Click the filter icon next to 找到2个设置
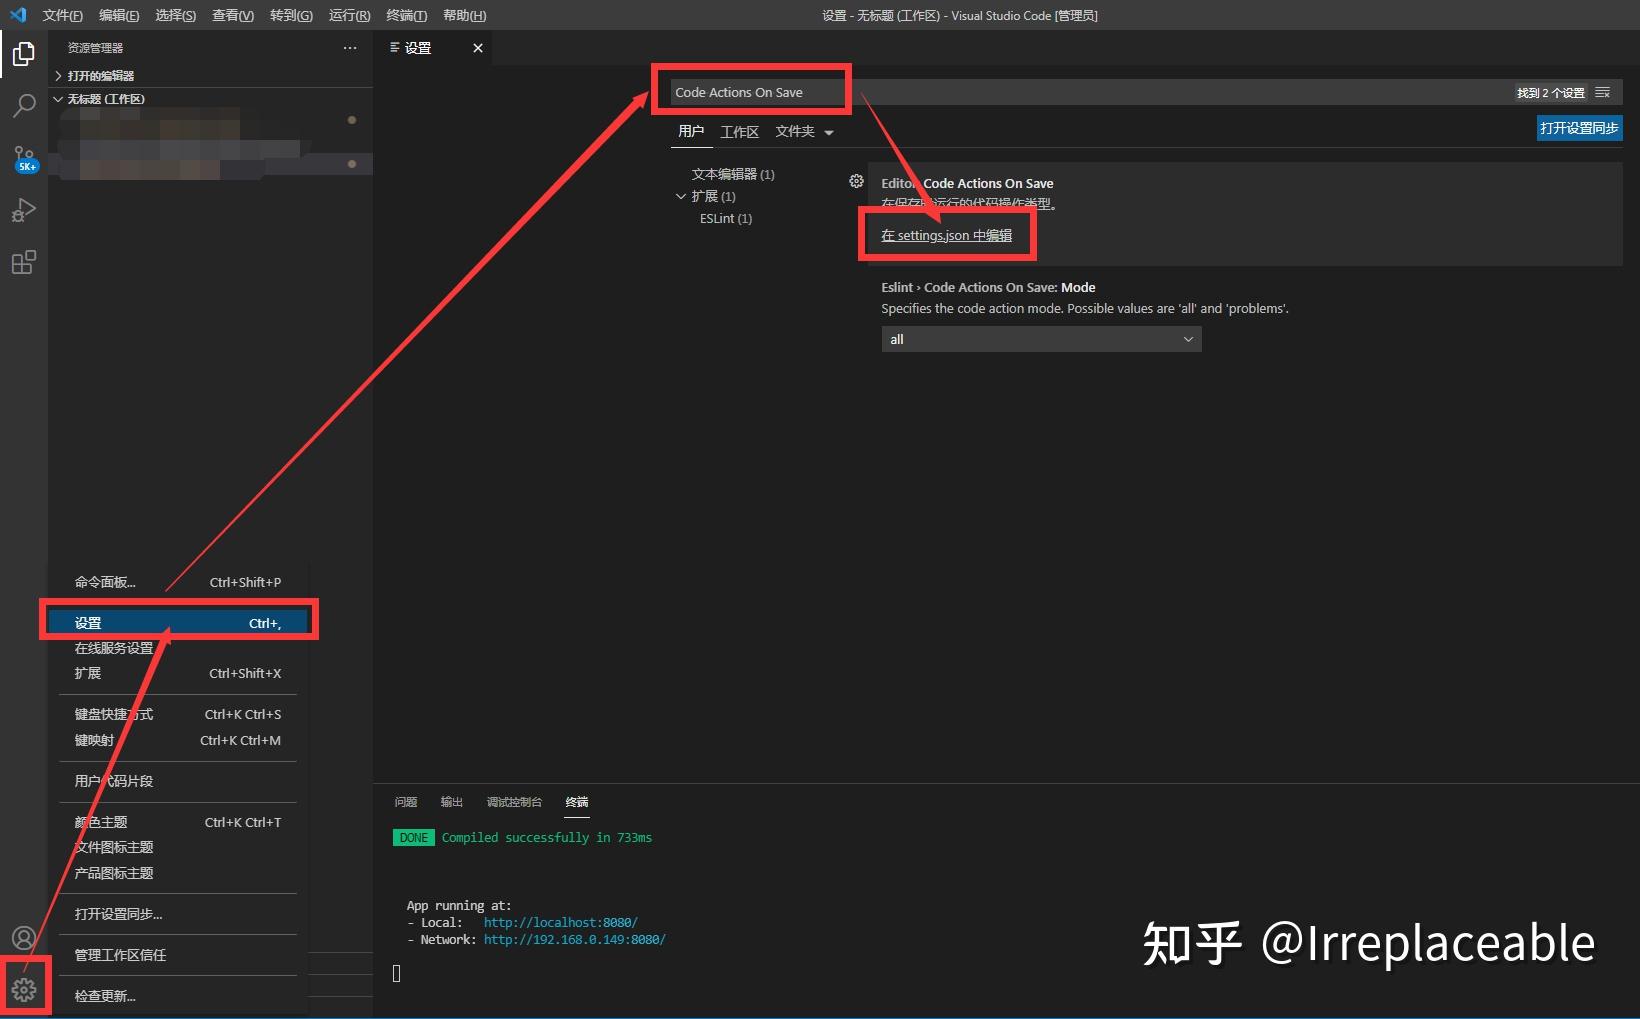This screenshot has height=1019, width=1640. 1604,91
